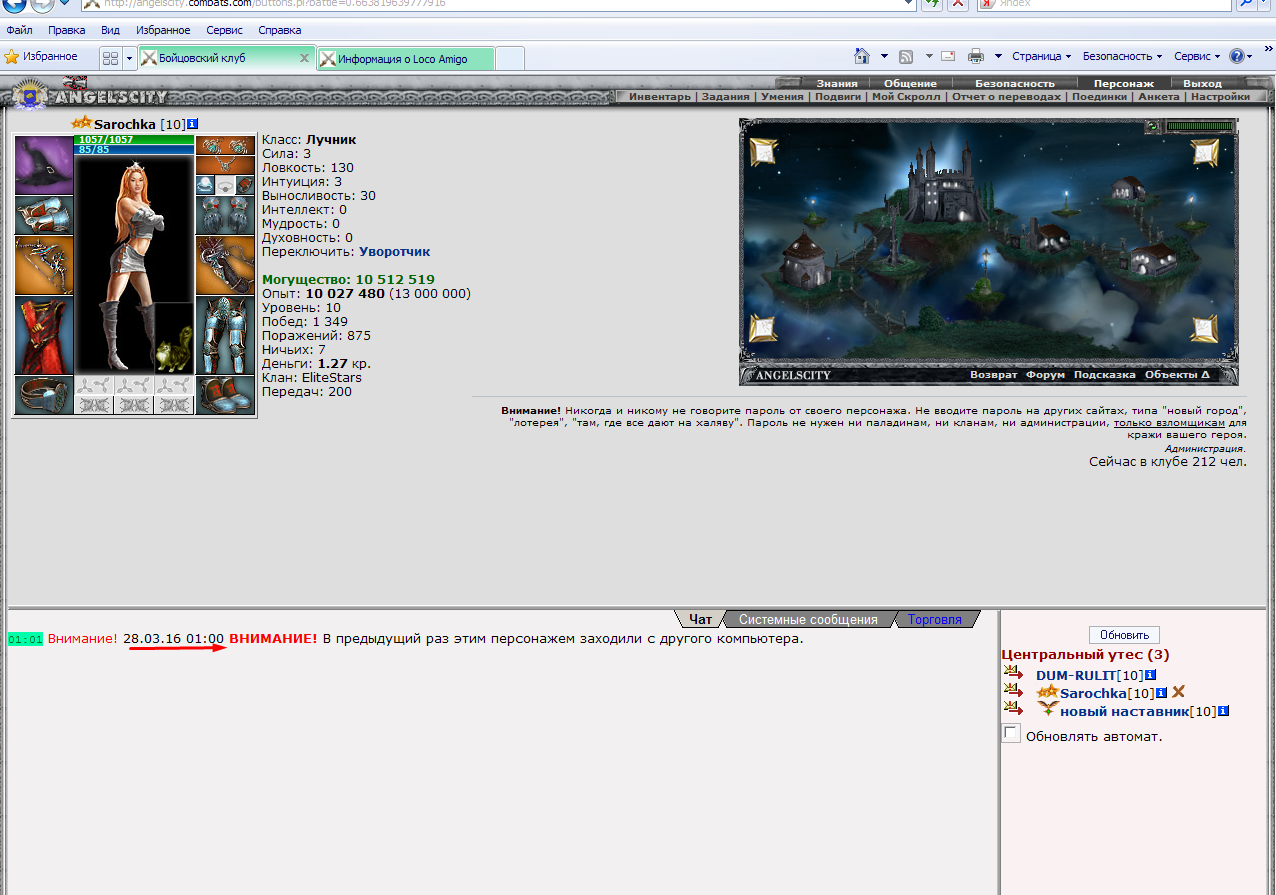Open the Безопасность browser toolbar dropdown
Image resolution: width=1276 pixels, height=895 pixels.
click(1123, 57)
